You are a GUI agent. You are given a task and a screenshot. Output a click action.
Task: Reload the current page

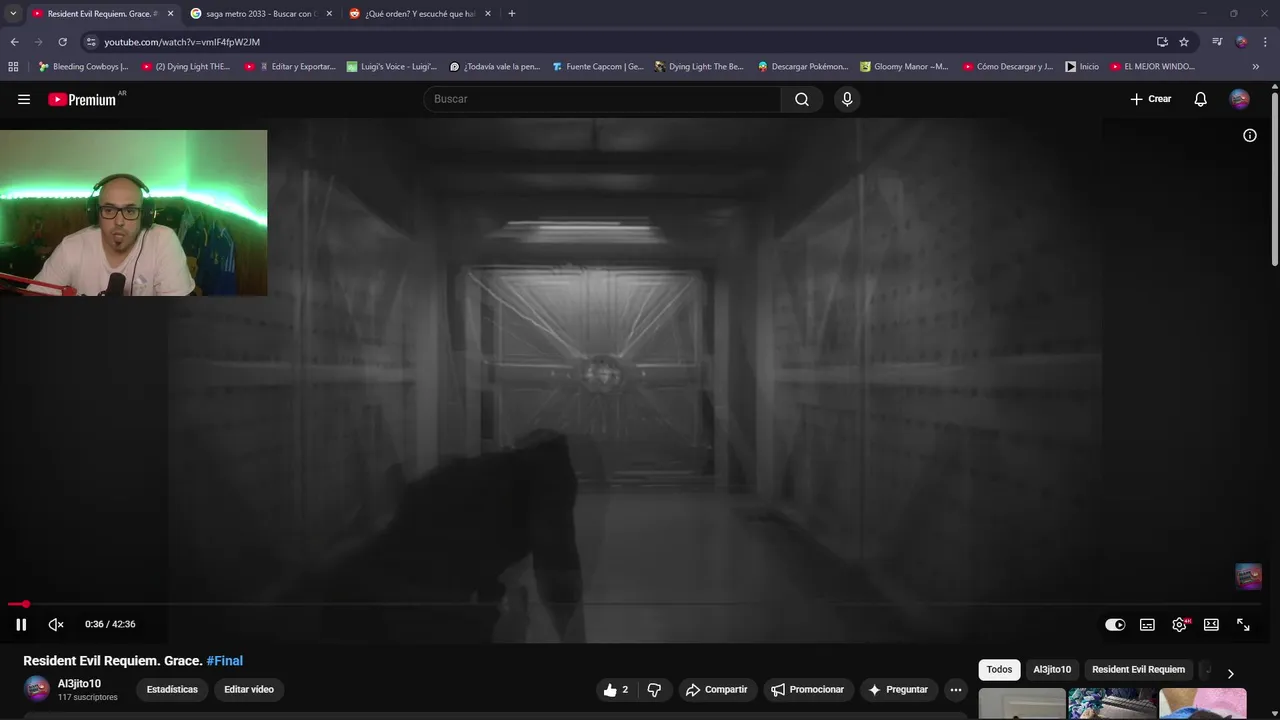(62, 42)
